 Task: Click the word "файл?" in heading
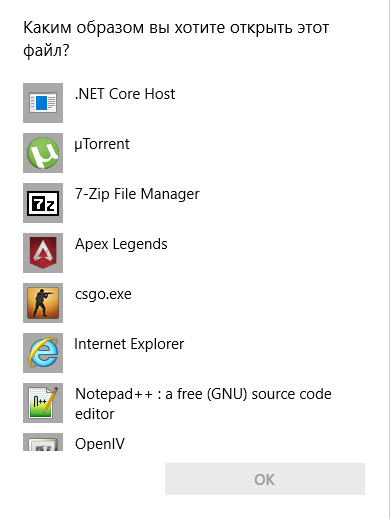[x=46, y=50]
